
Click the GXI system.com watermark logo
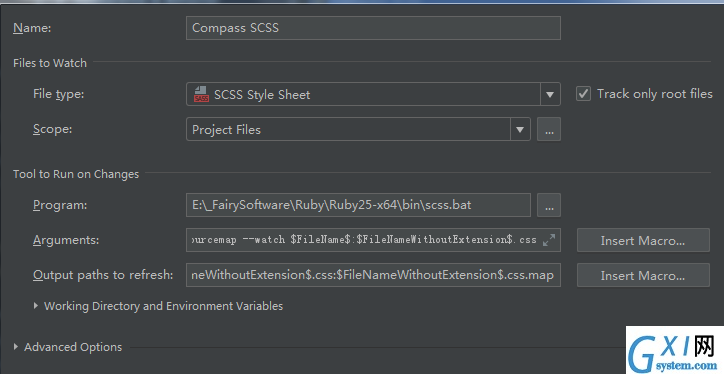pyautogui.click(x=675, y=350)
